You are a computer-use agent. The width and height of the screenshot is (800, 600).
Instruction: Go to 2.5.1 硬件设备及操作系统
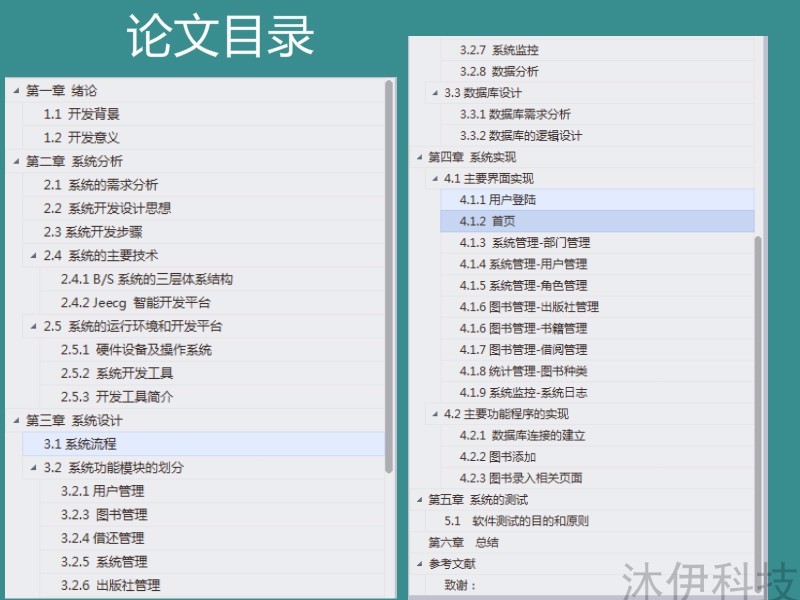(136, 349)
